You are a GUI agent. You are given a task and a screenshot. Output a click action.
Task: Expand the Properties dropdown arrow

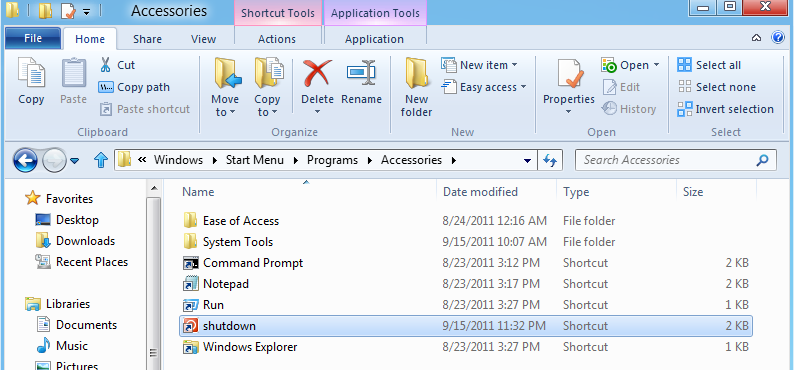(x=568, y=112)
